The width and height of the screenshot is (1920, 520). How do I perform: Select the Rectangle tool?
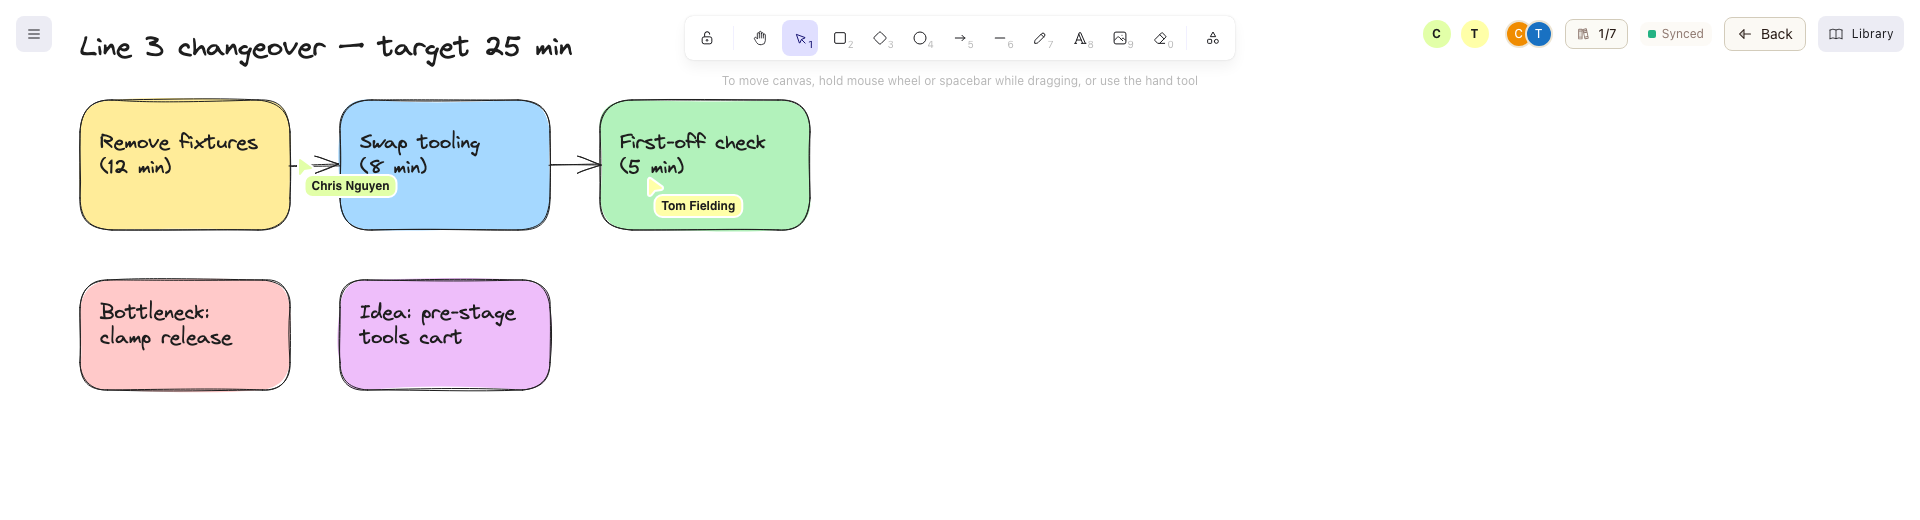[840, 38]
